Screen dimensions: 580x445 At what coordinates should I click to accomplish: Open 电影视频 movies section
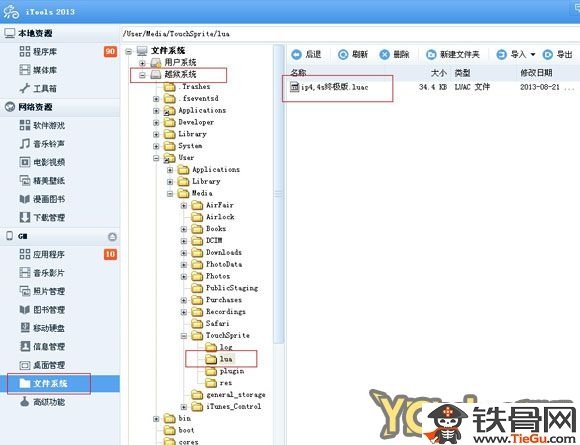pos(49,162)
